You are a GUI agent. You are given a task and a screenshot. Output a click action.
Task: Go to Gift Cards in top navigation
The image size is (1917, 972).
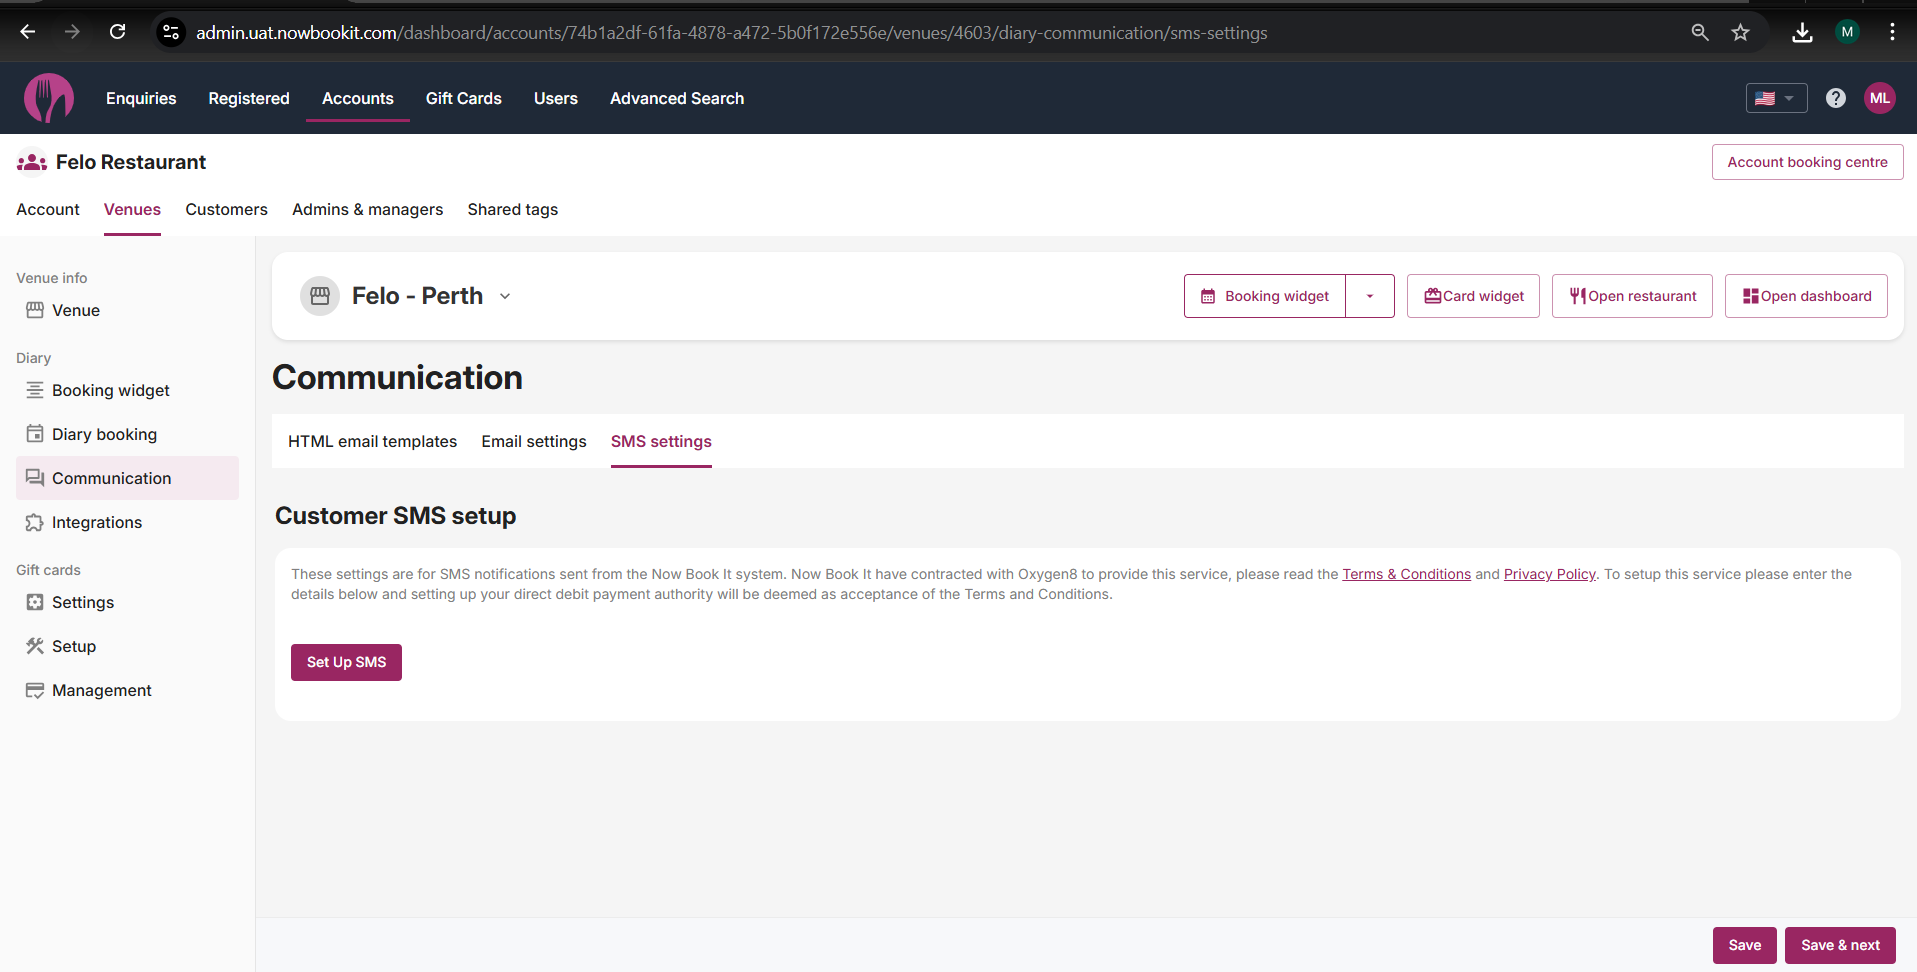coord(463,98)
